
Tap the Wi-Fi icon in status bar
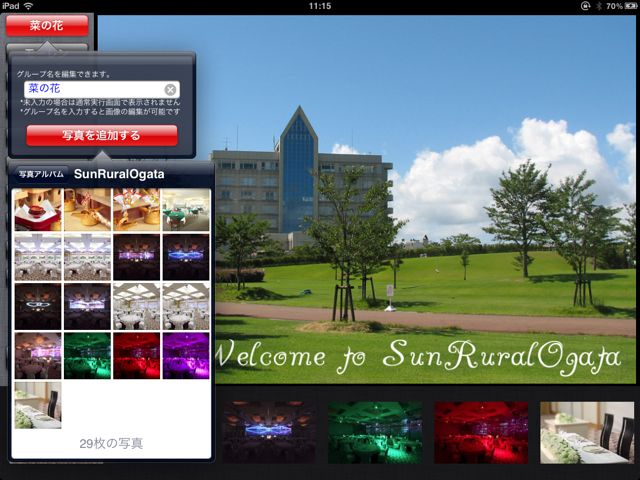(28, 6)
